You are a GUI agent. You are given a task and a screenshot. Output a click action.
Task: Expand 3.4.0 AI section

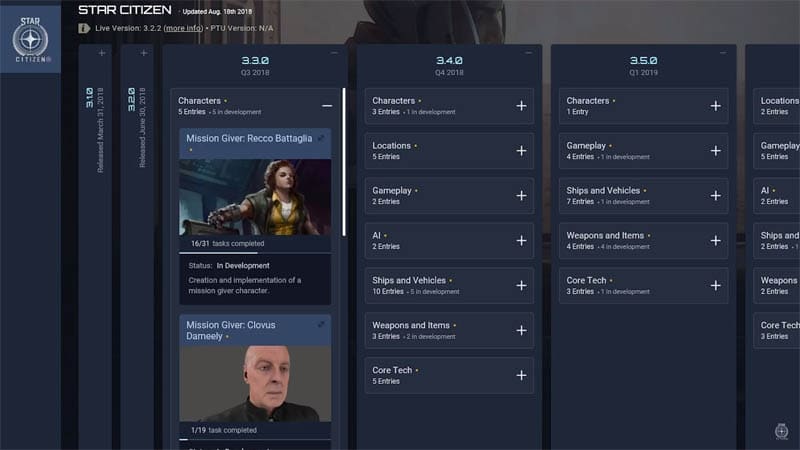pyautogui.click(x=521, y=240)
